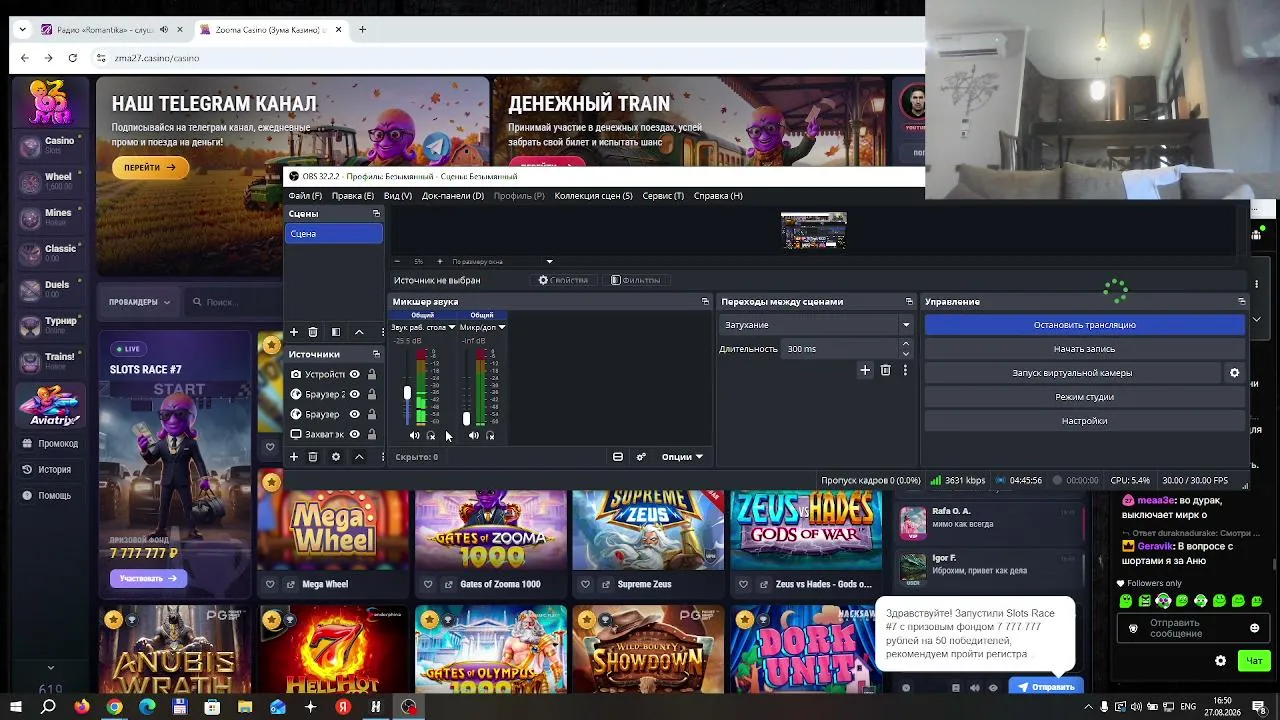Add a new source in Sources panel
Screen dimensions: 1280x720
click(294, 457)
